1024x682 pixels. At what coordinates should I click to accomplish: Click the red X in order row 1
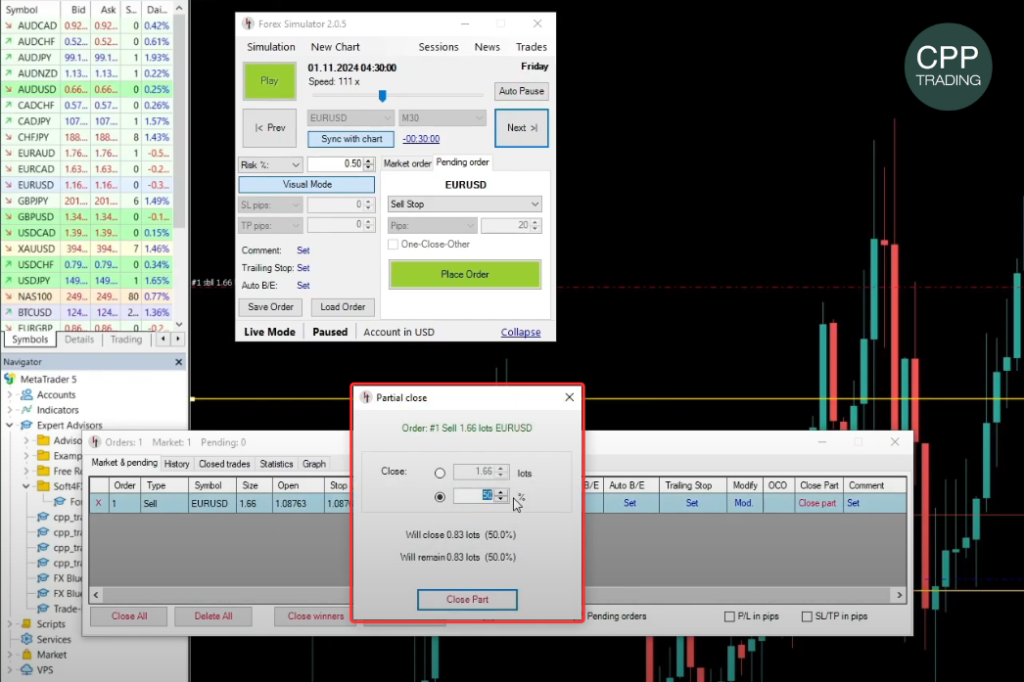coord(99,504)
